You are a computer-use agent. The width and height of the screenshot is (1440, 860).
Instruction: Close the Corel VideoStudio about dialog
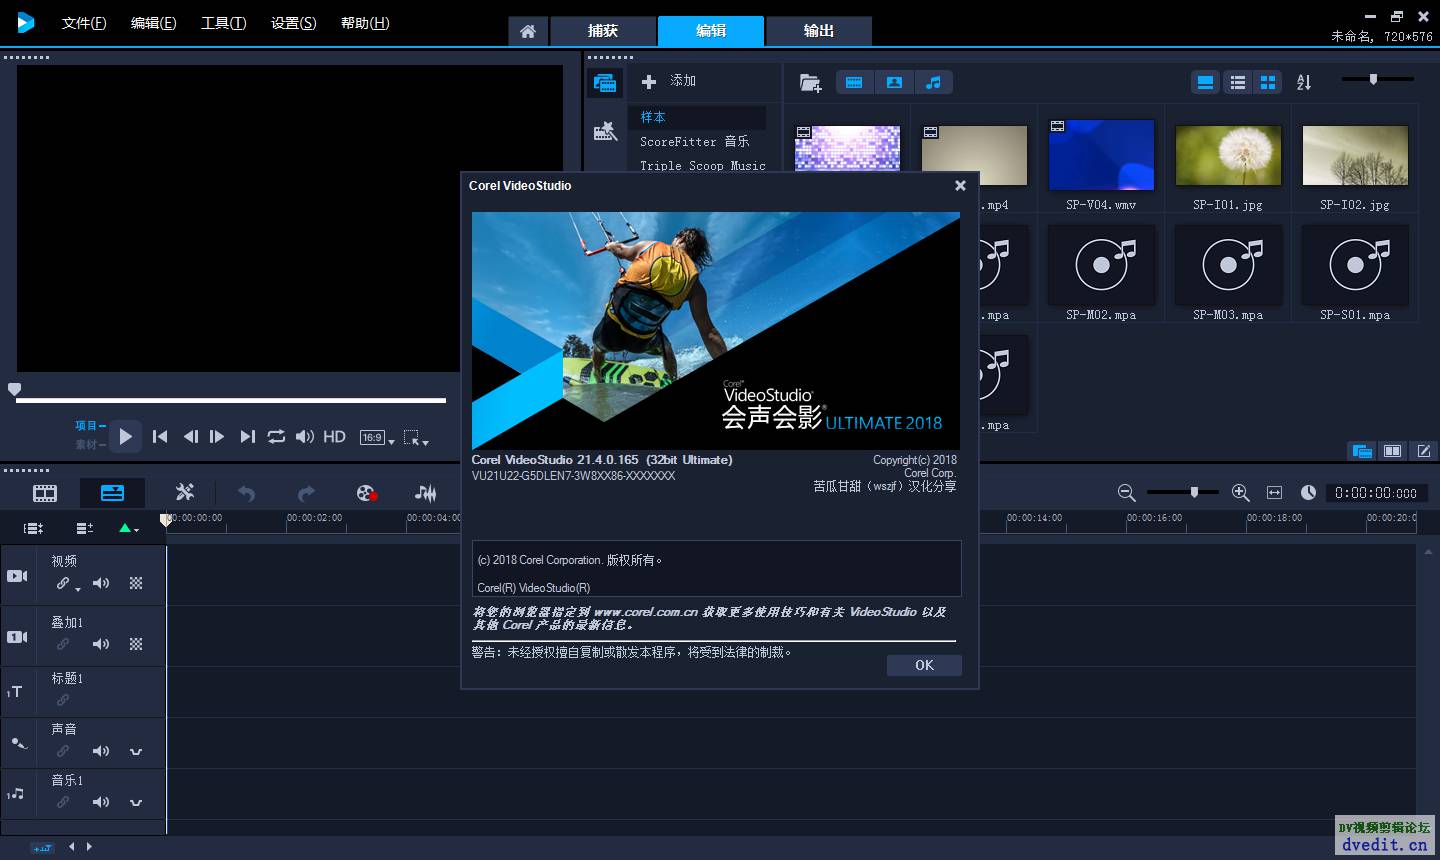960,185
